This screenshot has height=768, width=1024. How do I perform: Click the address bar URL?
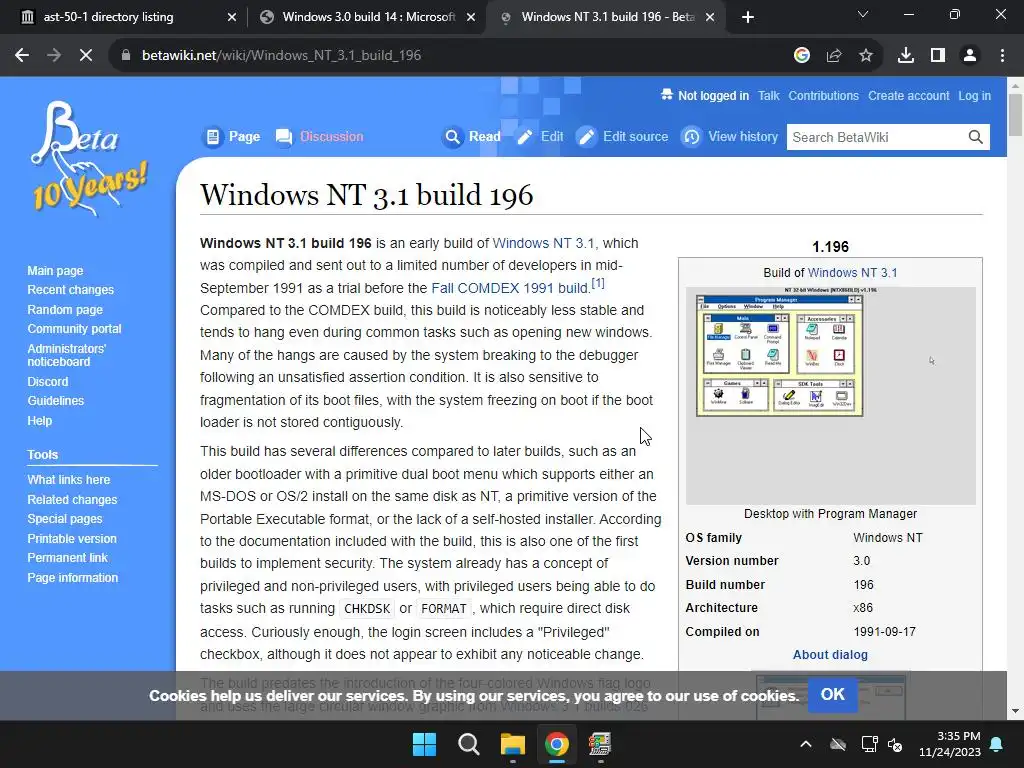point(281,56)
